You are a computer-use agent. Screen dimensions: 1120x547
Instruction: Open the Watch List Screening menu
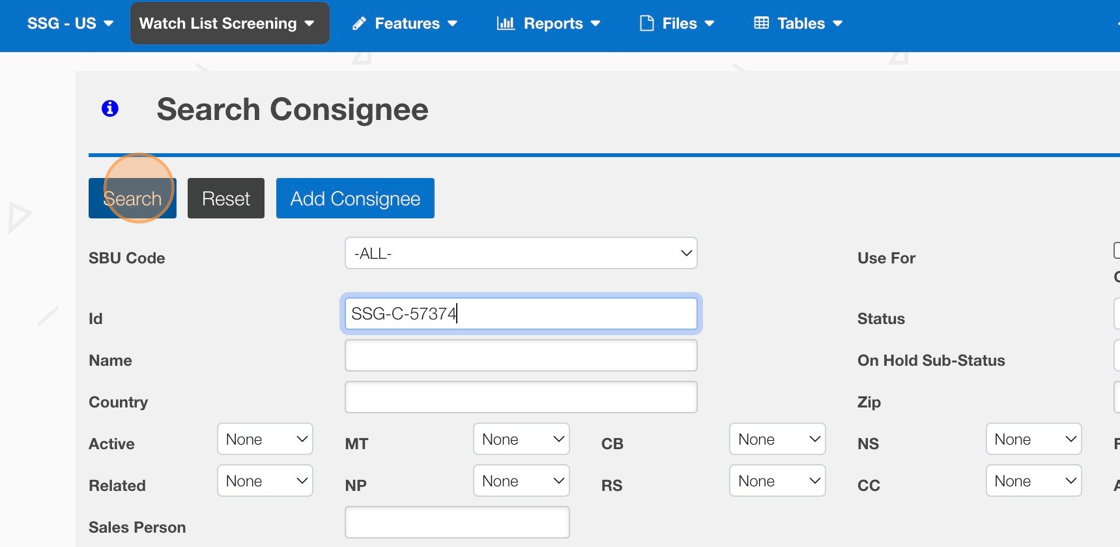228,23
